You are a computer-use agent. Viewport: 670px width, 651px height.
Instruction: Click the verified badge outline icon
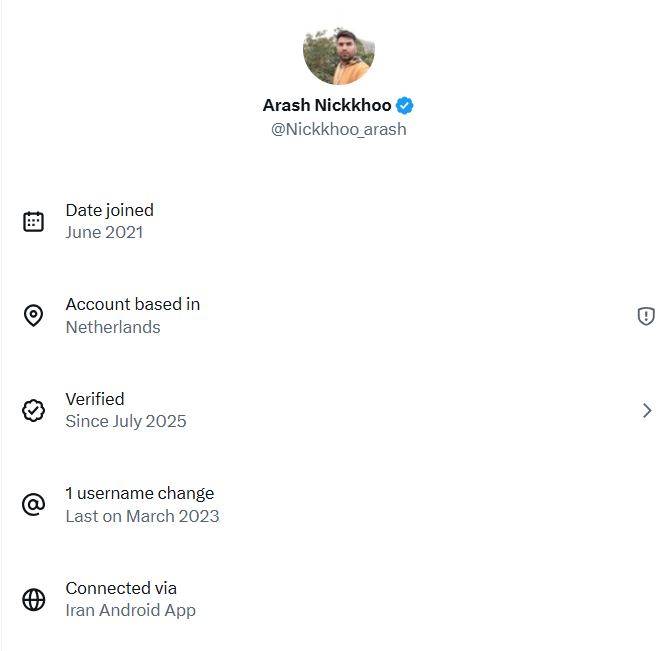[33, 410]
